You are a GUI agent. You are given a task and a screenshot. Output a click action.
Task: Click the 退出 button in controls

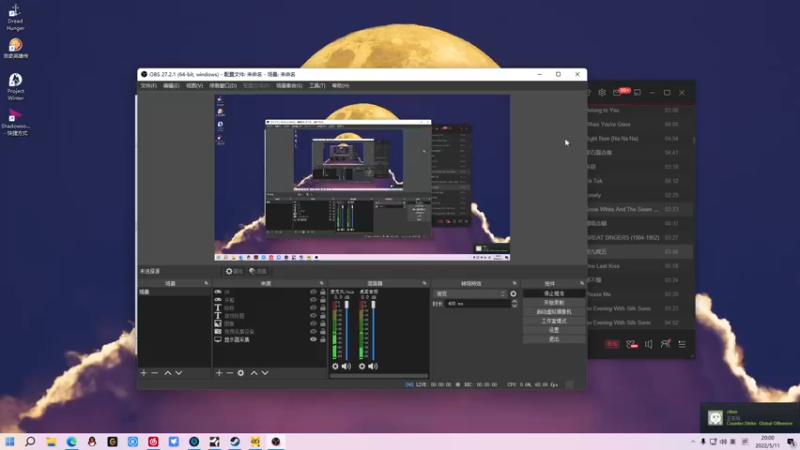[554, 339]
